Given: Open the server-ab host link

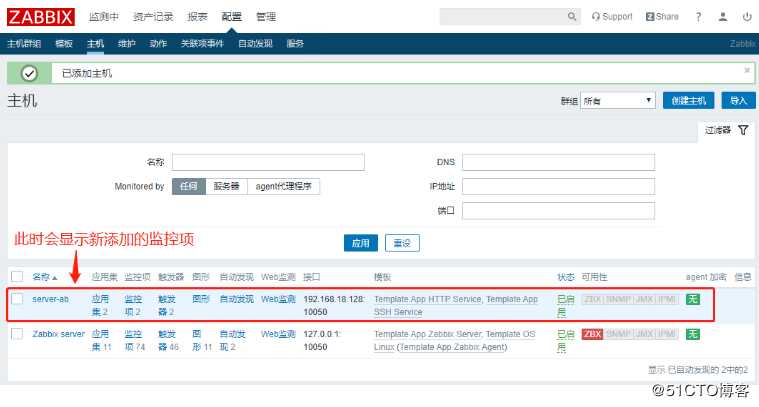Looking at the screenshot, I should tap(50, 299).
